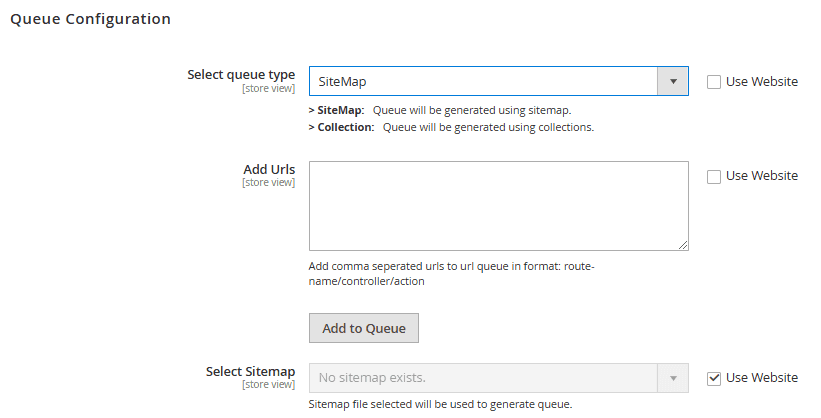Click the arrow icon on the SiteMap dropdown
This screenshot has width=821, height=418.
coord(673,81)
